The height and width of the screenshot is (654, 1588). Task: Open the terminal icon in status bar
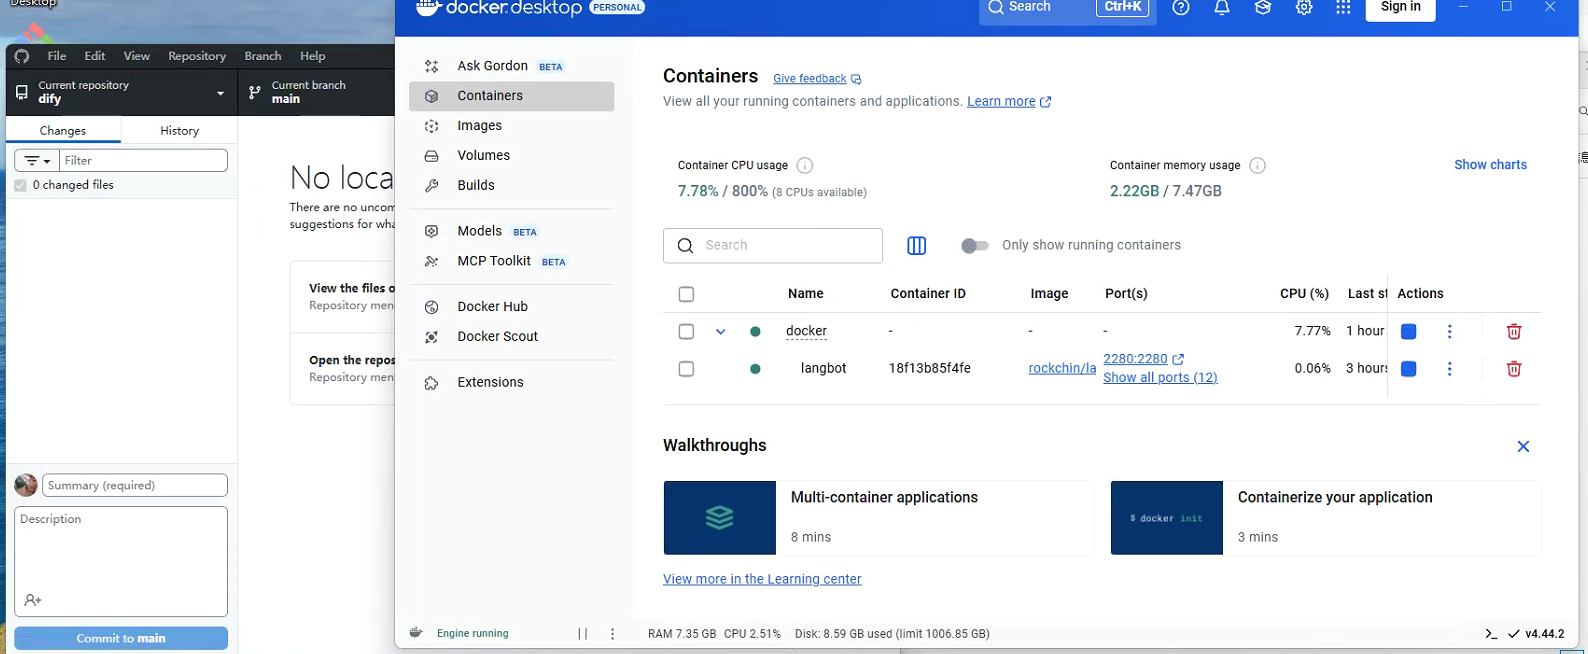coord(1491,634)
